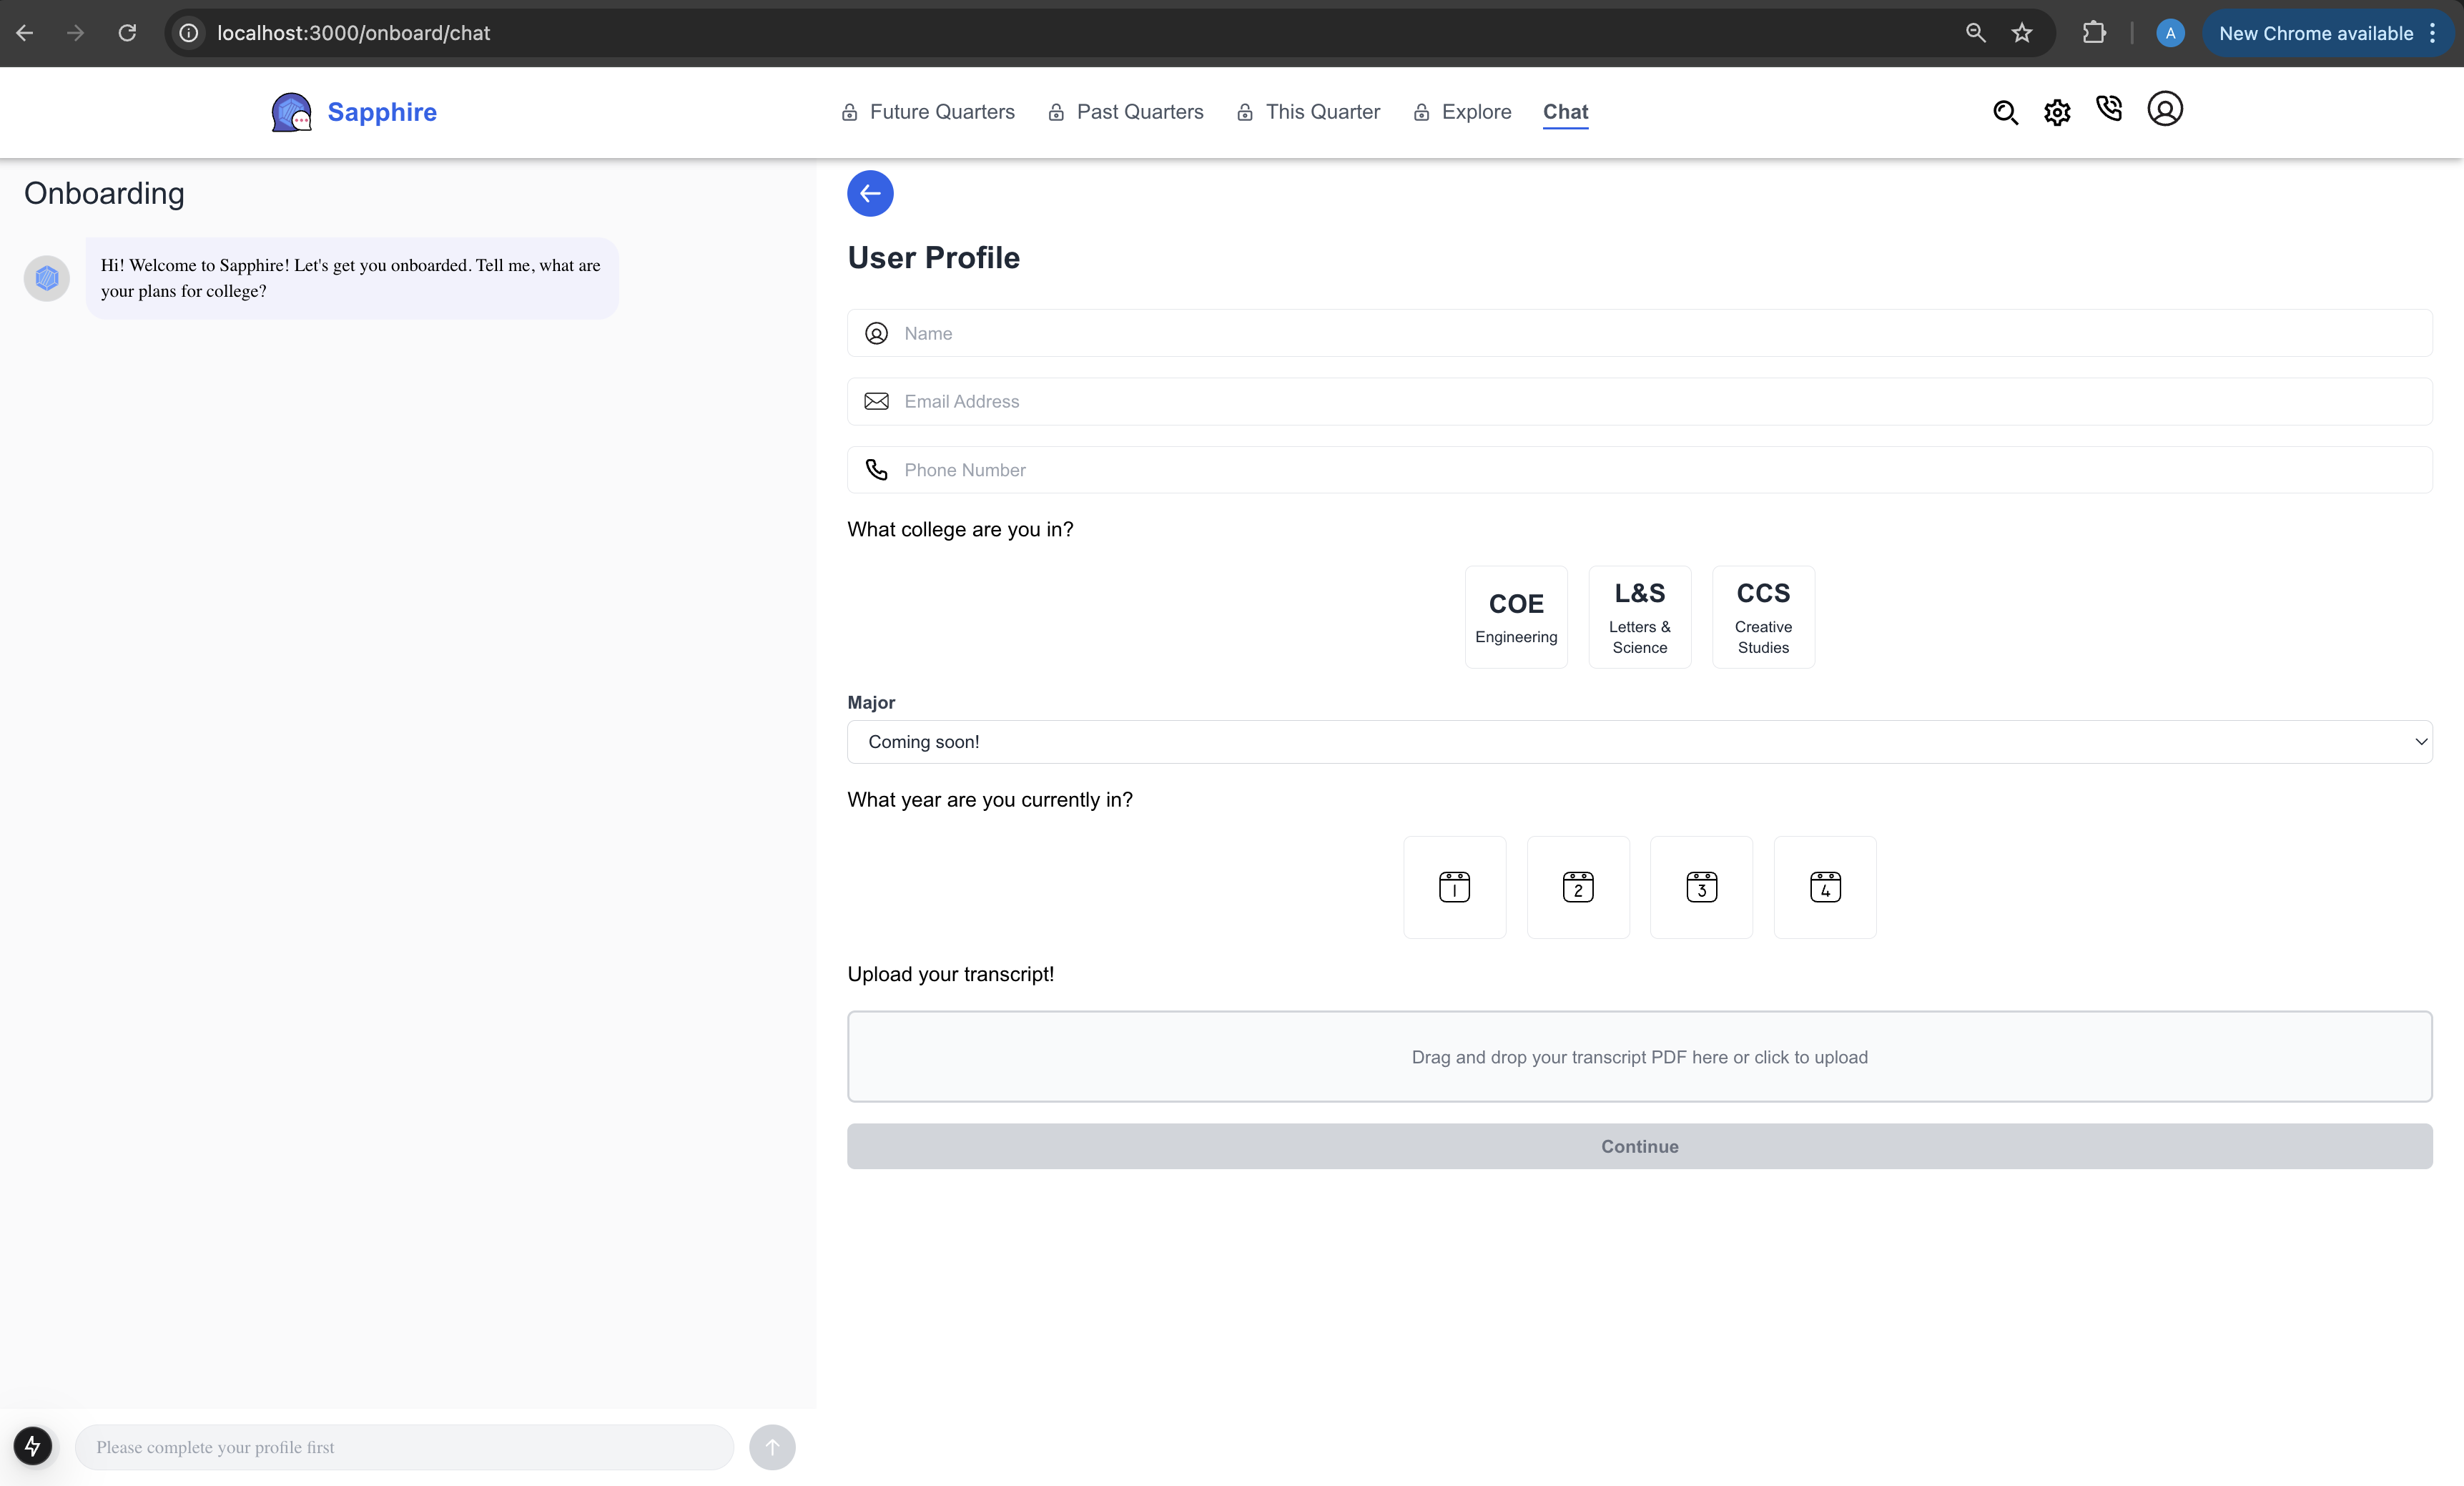Click the transcript PDF upload area
This screenshot has height=1486, width=2464.
[x=1639, y=1056]
